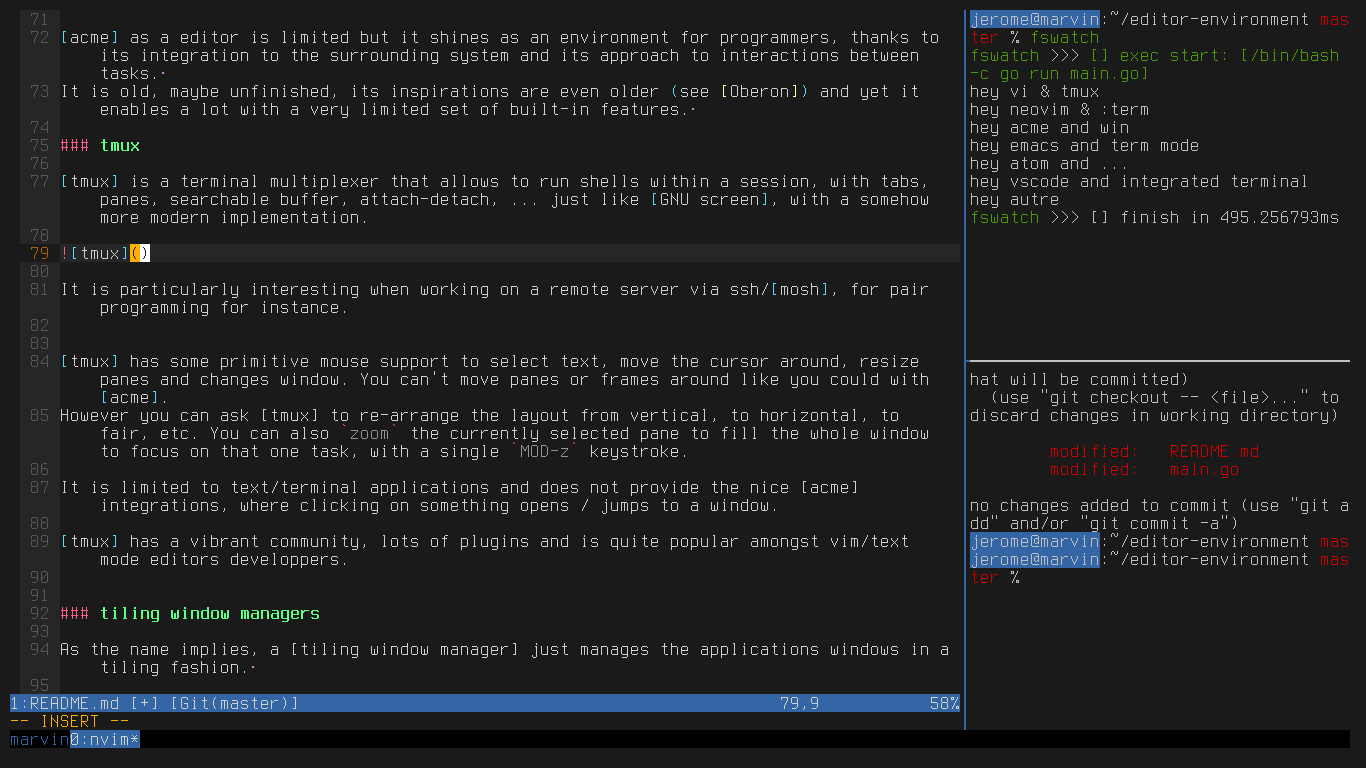Click the '### tmux' heading line
Screen dimensions: 1366x768
[100, 145]
